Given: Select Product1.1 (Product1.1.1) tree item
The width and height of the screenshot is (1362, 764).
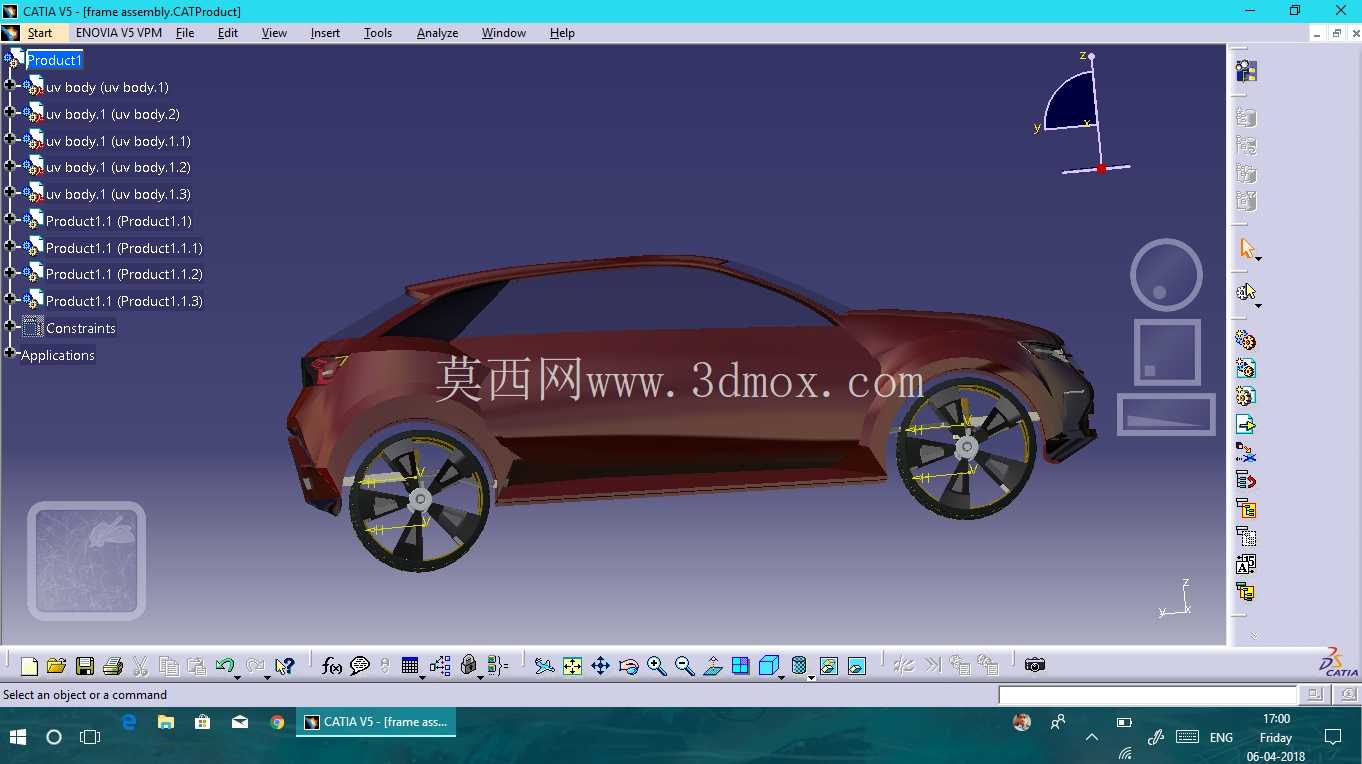Looking at the screenshot, I should point(124,248).
